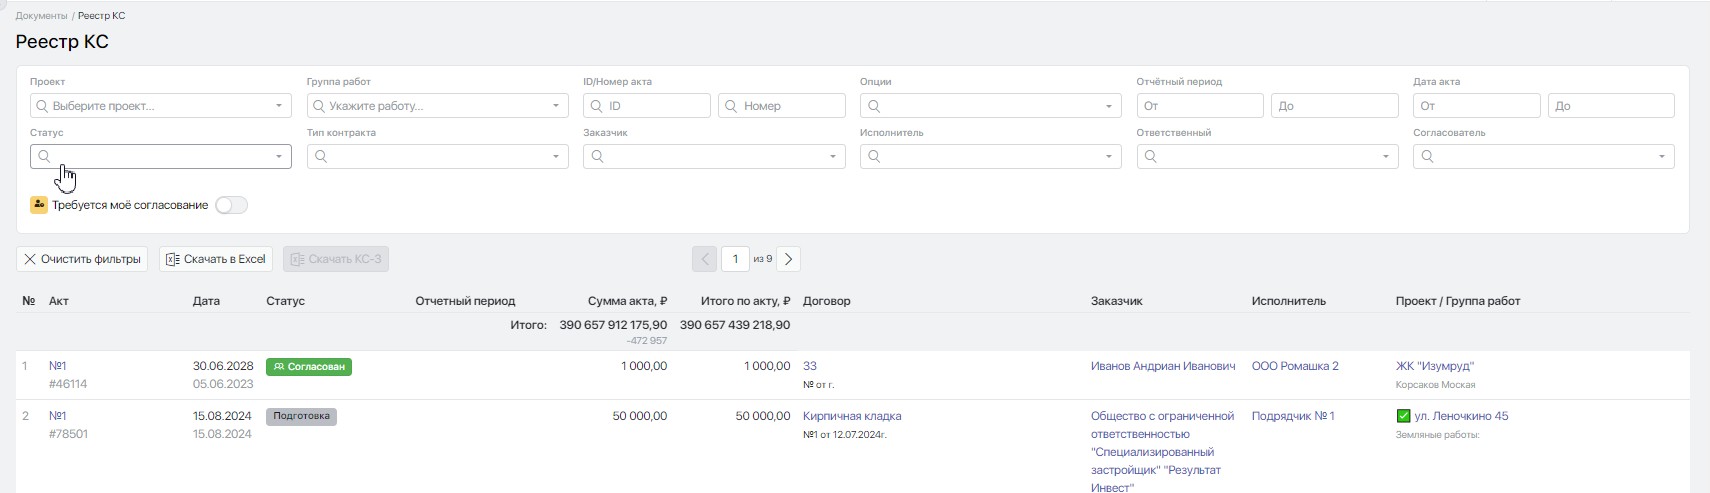The width and height of the screenshot is (1710, 493).
Task: Go to next page of registry
Action: [788, 259]
